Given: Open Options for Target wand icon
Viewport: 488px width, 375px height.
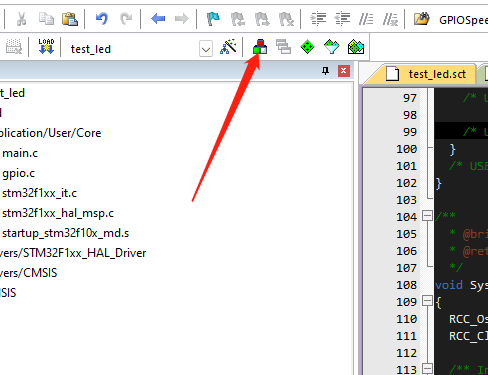Looking at the screenshot, I should [x=228, y=46].
